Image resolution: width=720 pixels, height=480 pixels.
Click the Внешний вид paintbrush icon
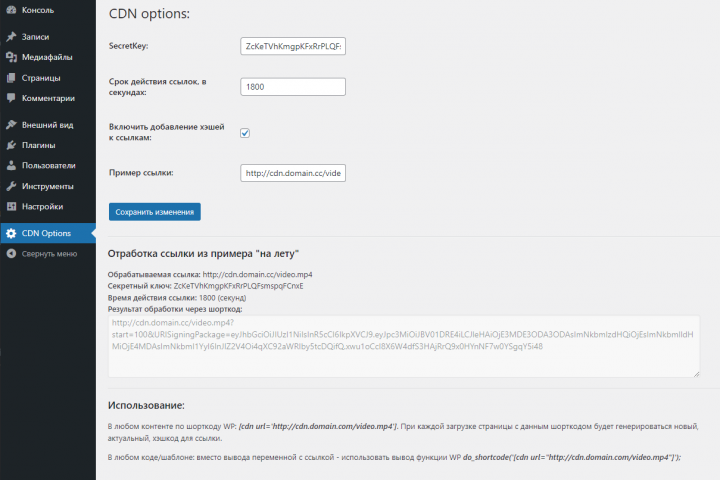[10, 125]
